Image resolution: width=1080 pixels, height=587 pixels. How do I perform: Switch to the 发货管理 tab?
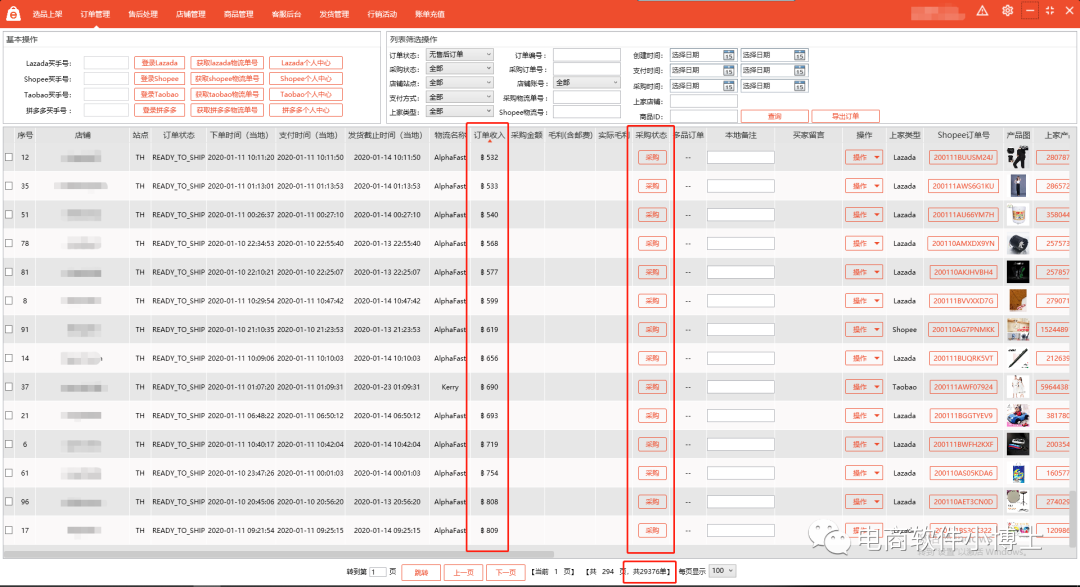334,14
